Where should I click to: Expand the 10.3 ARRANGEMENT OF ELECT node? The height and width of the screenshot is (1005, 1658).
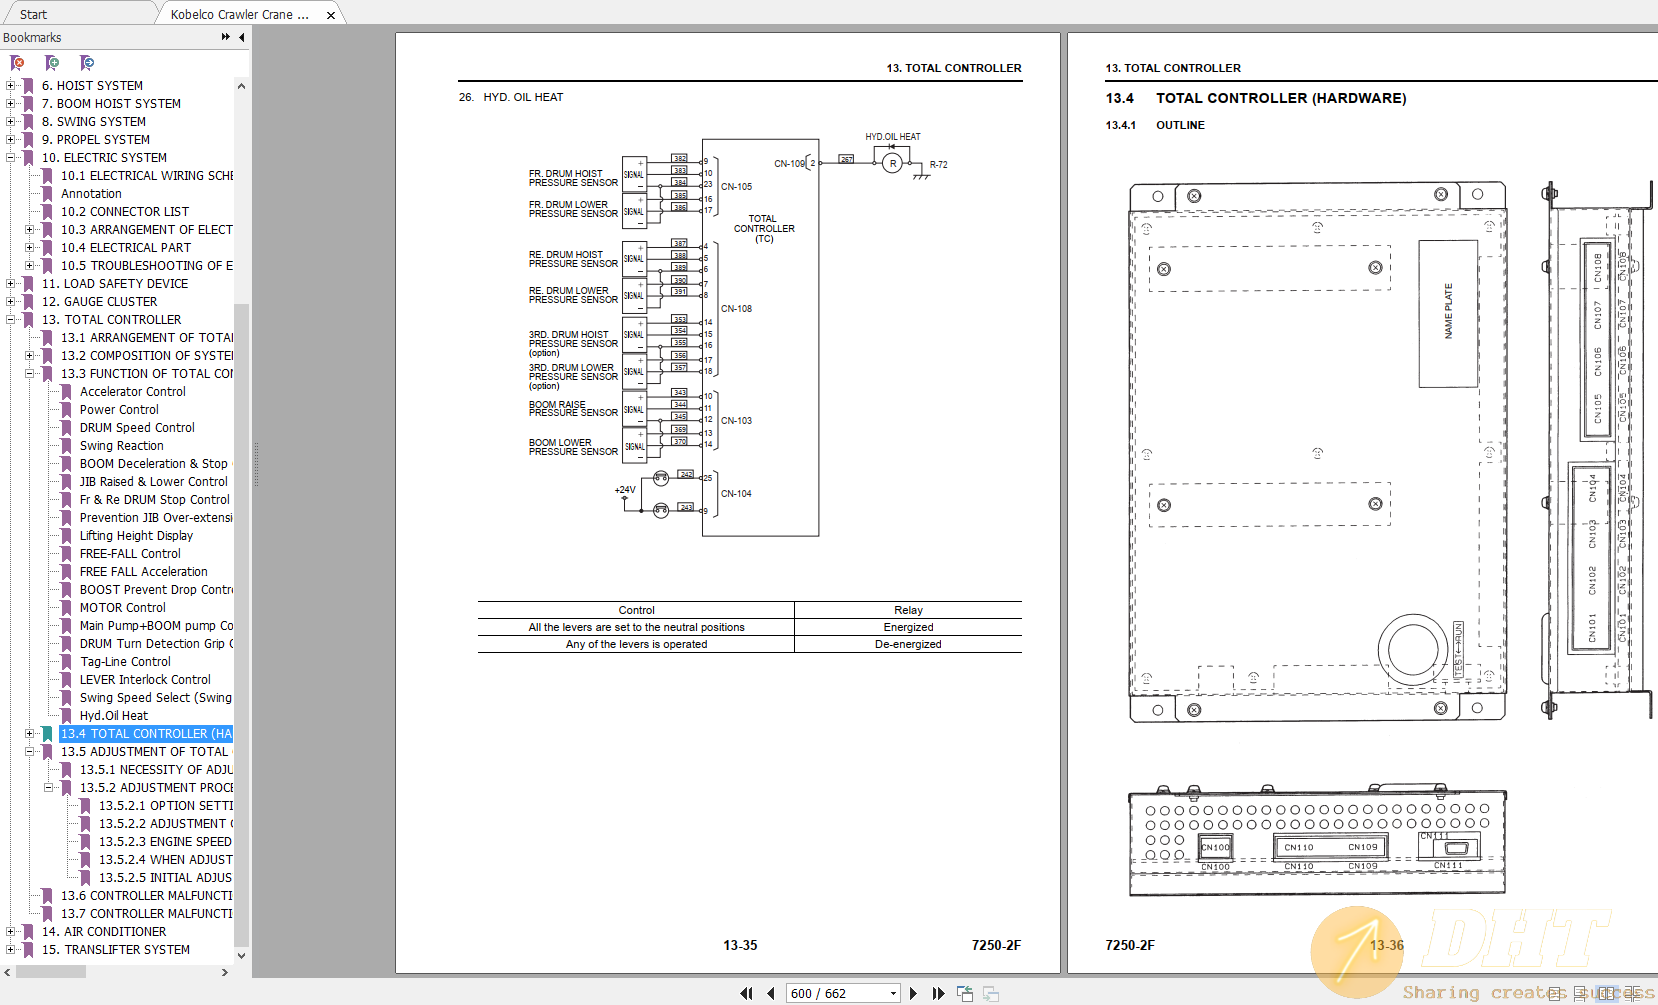click(29, 230)
